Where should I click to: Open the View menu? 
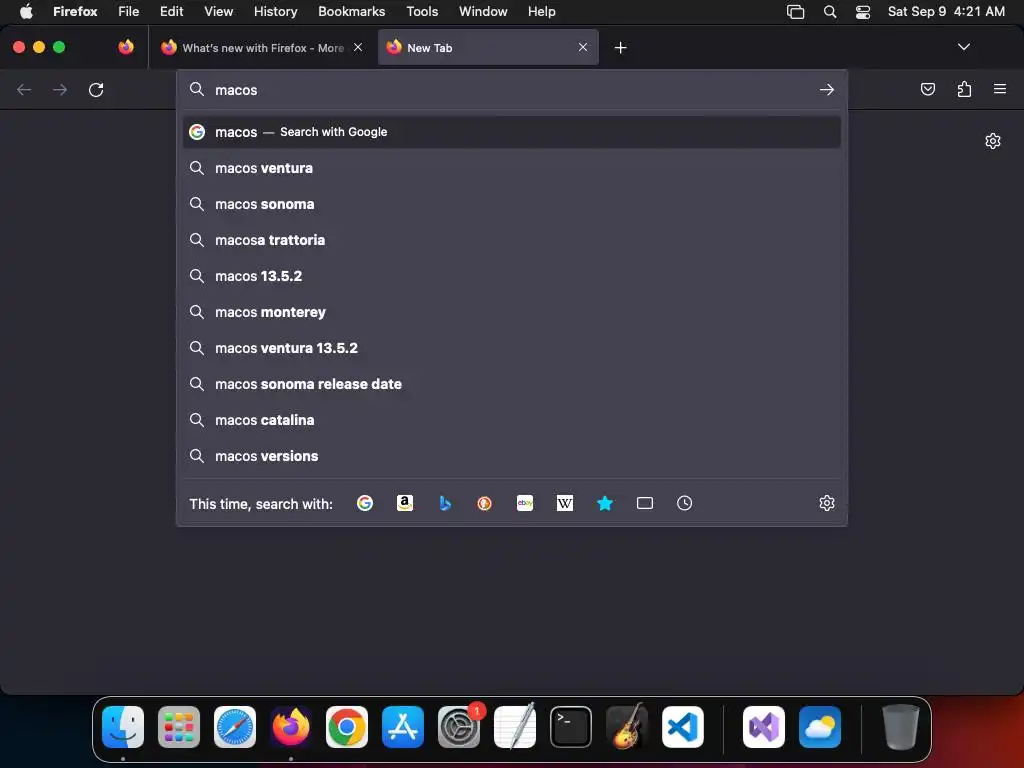[x=218, y=11]
